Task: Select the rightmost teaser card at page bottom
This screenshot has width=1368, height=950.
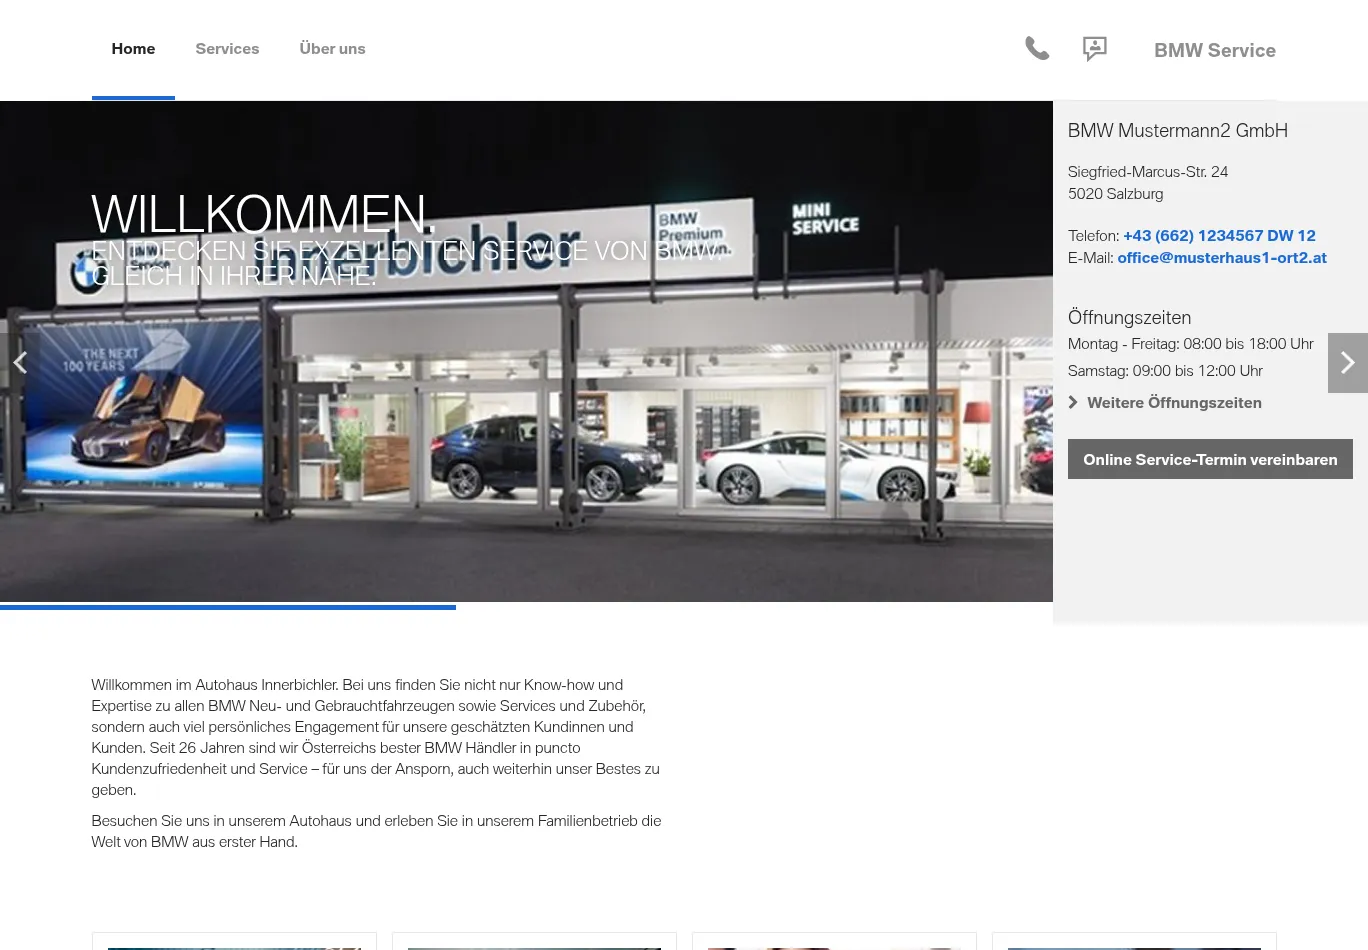Action: [x=1134, y=941]
